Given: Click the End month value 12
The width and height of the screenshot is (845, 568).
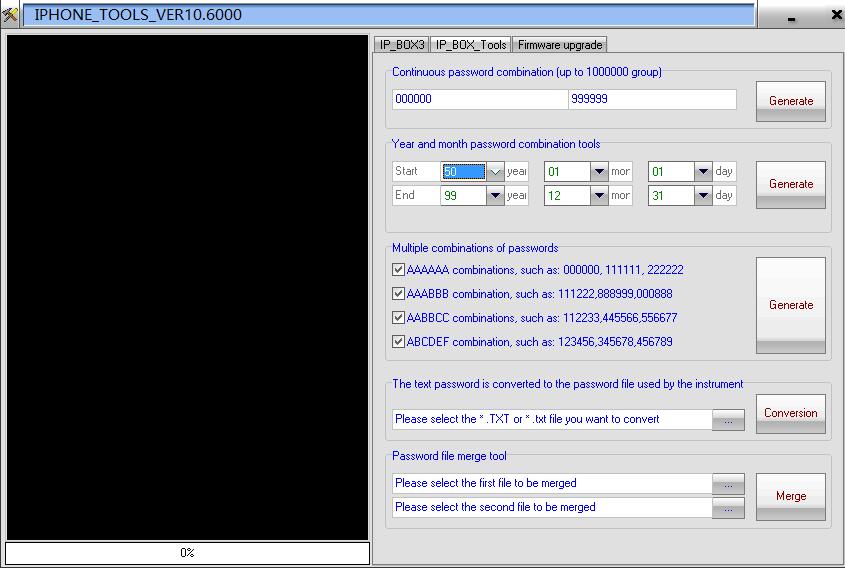Looking at the screenshot, I should 567,196.
